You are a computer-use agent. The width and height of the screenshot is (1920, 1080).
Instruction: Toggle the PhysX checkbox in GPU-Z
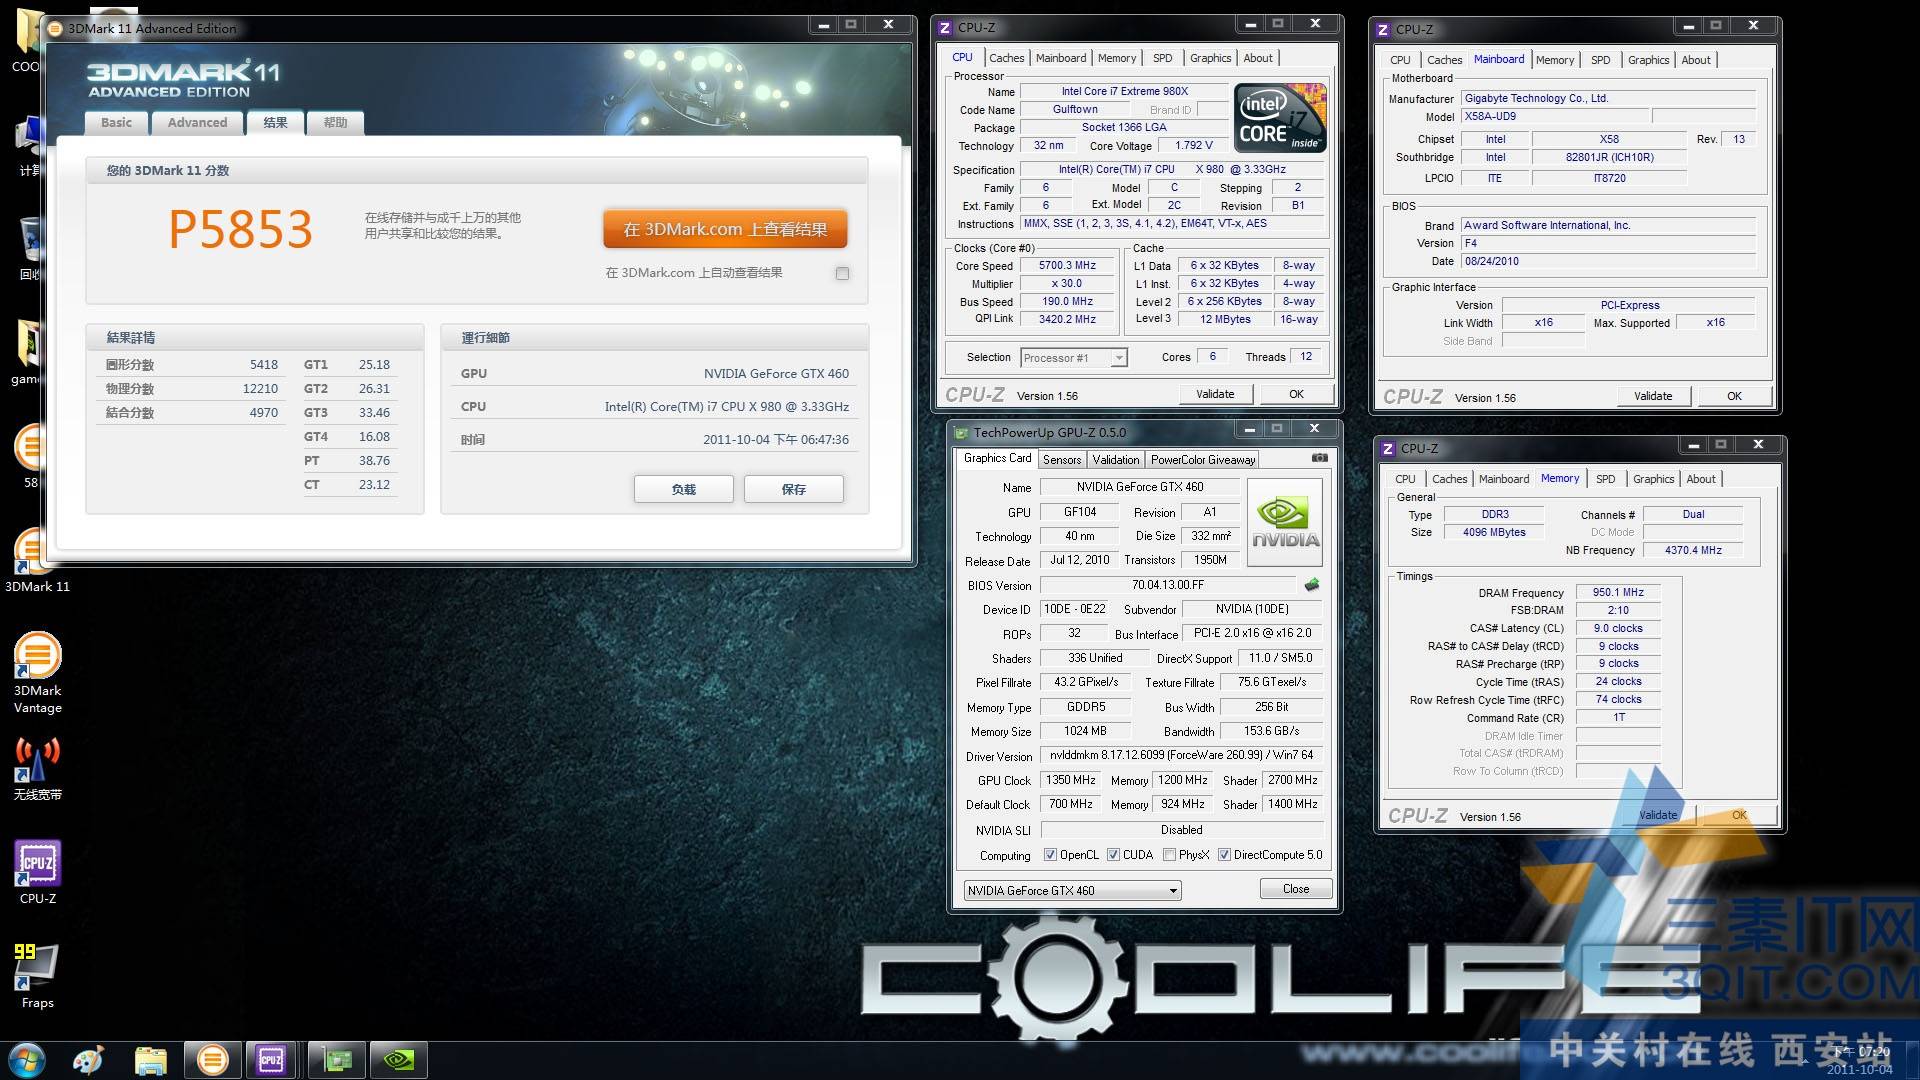[1169, 855]
